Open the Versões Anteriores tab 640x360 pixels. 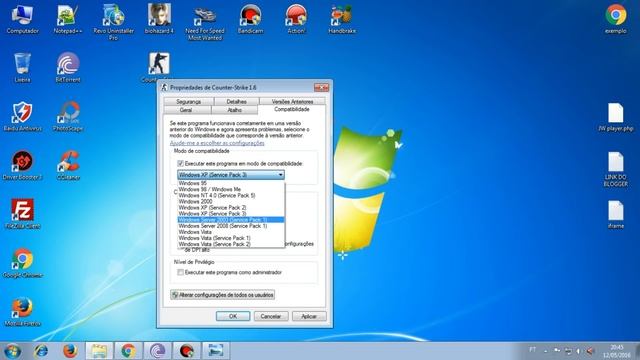click(292, 101)
